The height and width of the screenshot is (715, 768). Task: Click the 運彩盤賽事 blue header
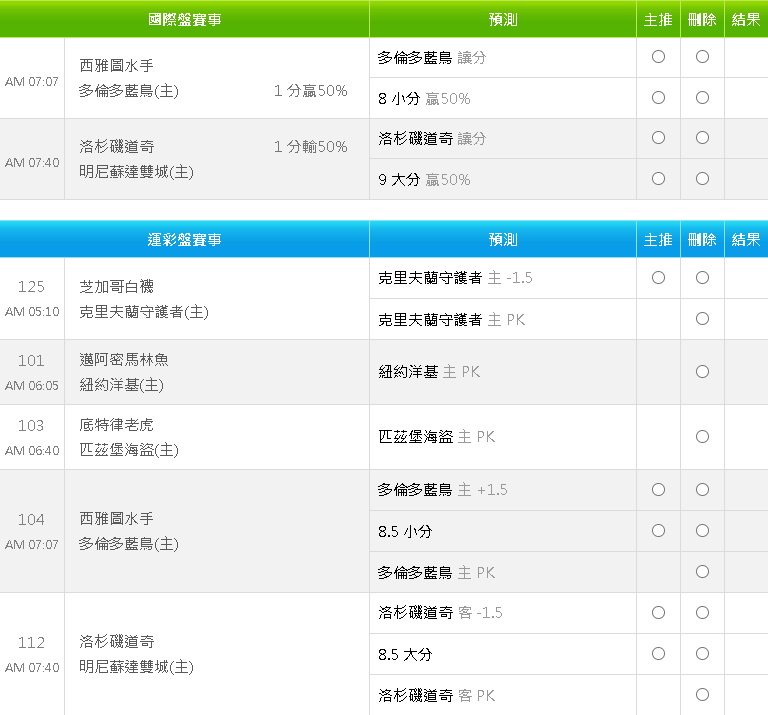point(185,239)
